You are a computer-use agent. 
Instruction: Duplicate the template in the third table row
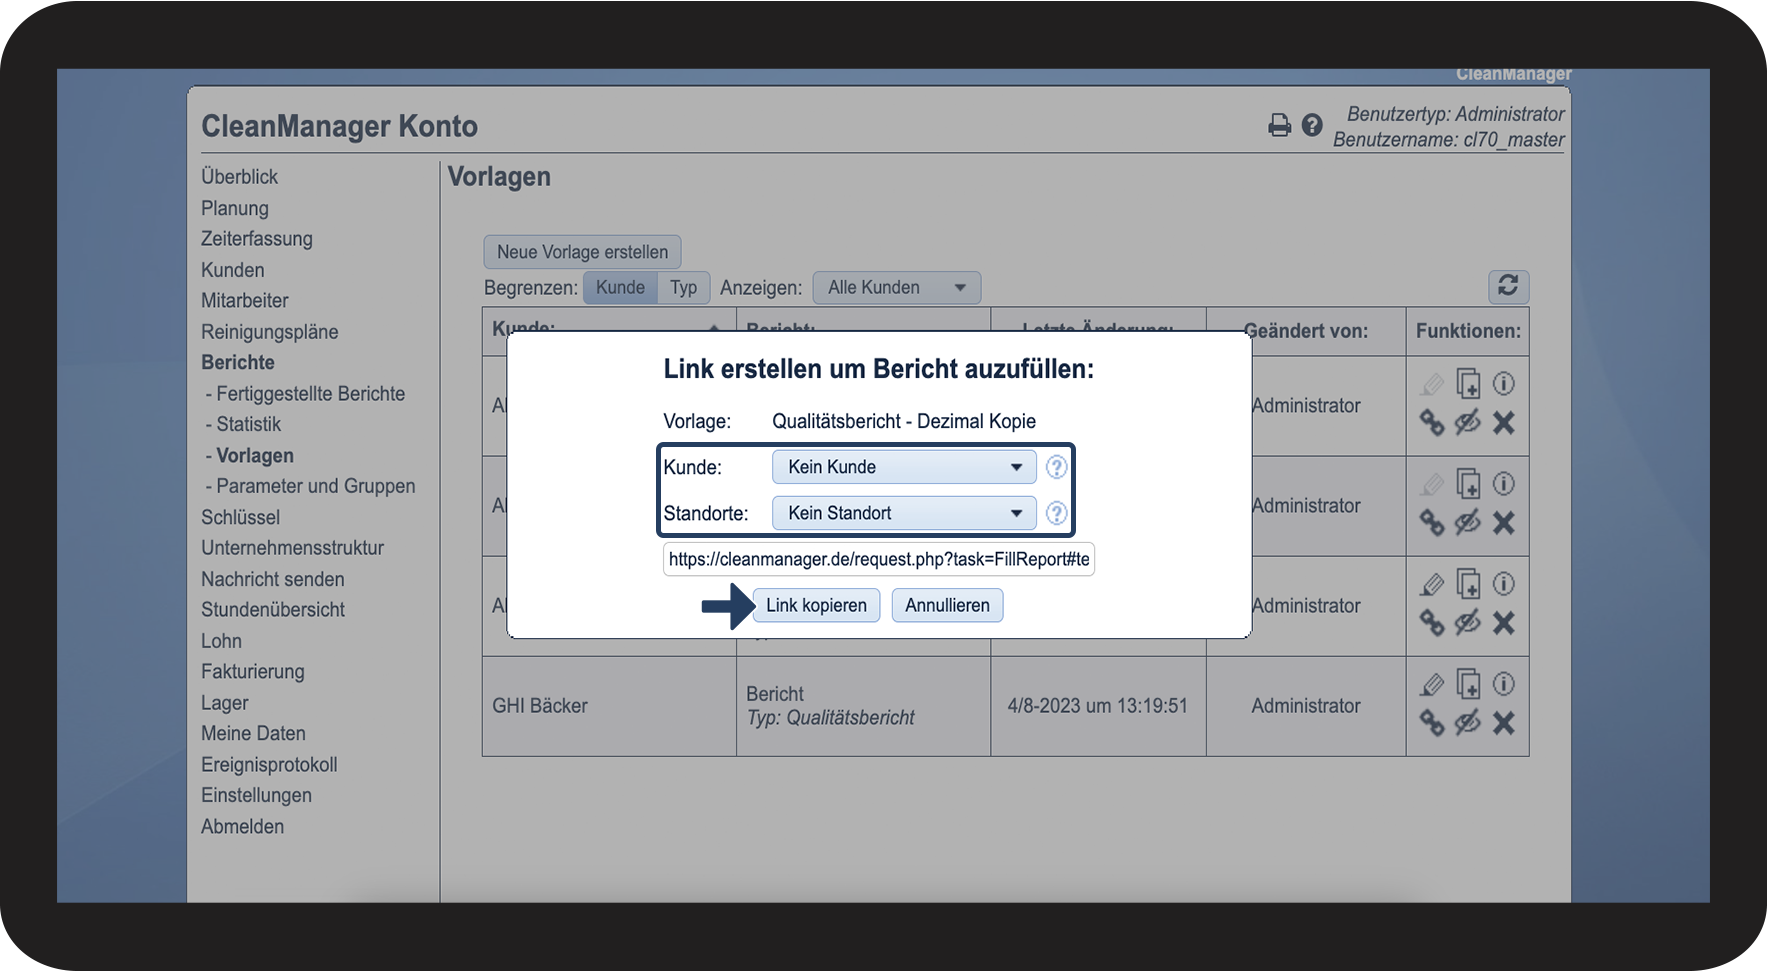(x=1468, y=584)
